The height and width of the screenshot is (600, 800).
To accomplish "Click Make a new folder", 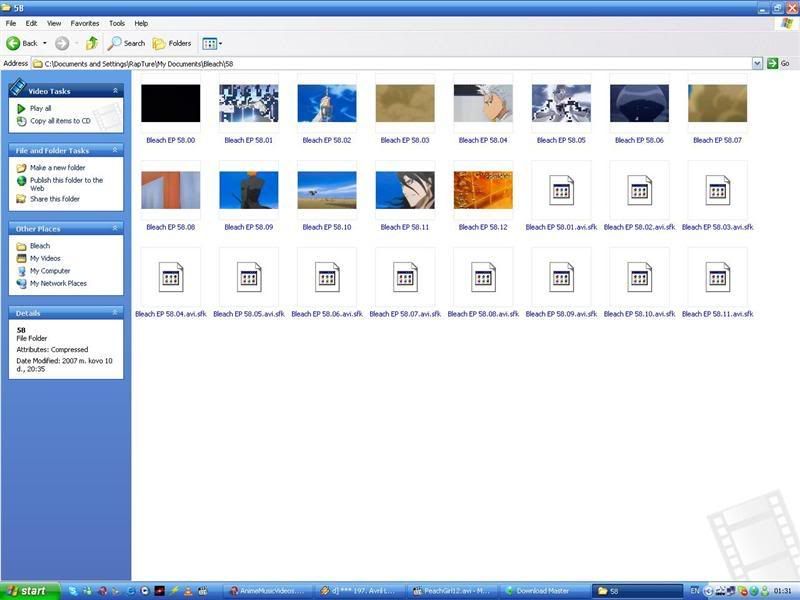I will pos(51,167).
